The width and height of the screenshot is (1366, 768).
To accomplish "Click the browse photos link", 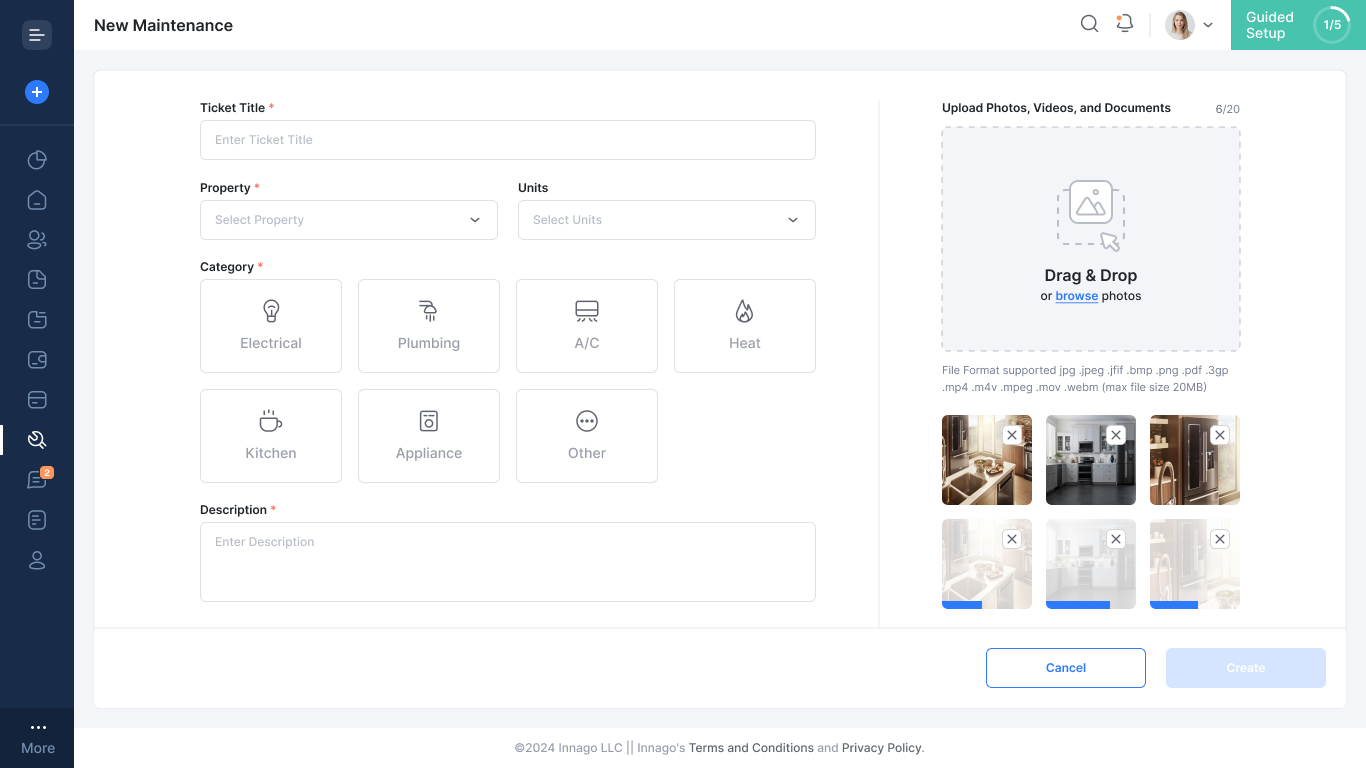I will tap(1077, 296).
